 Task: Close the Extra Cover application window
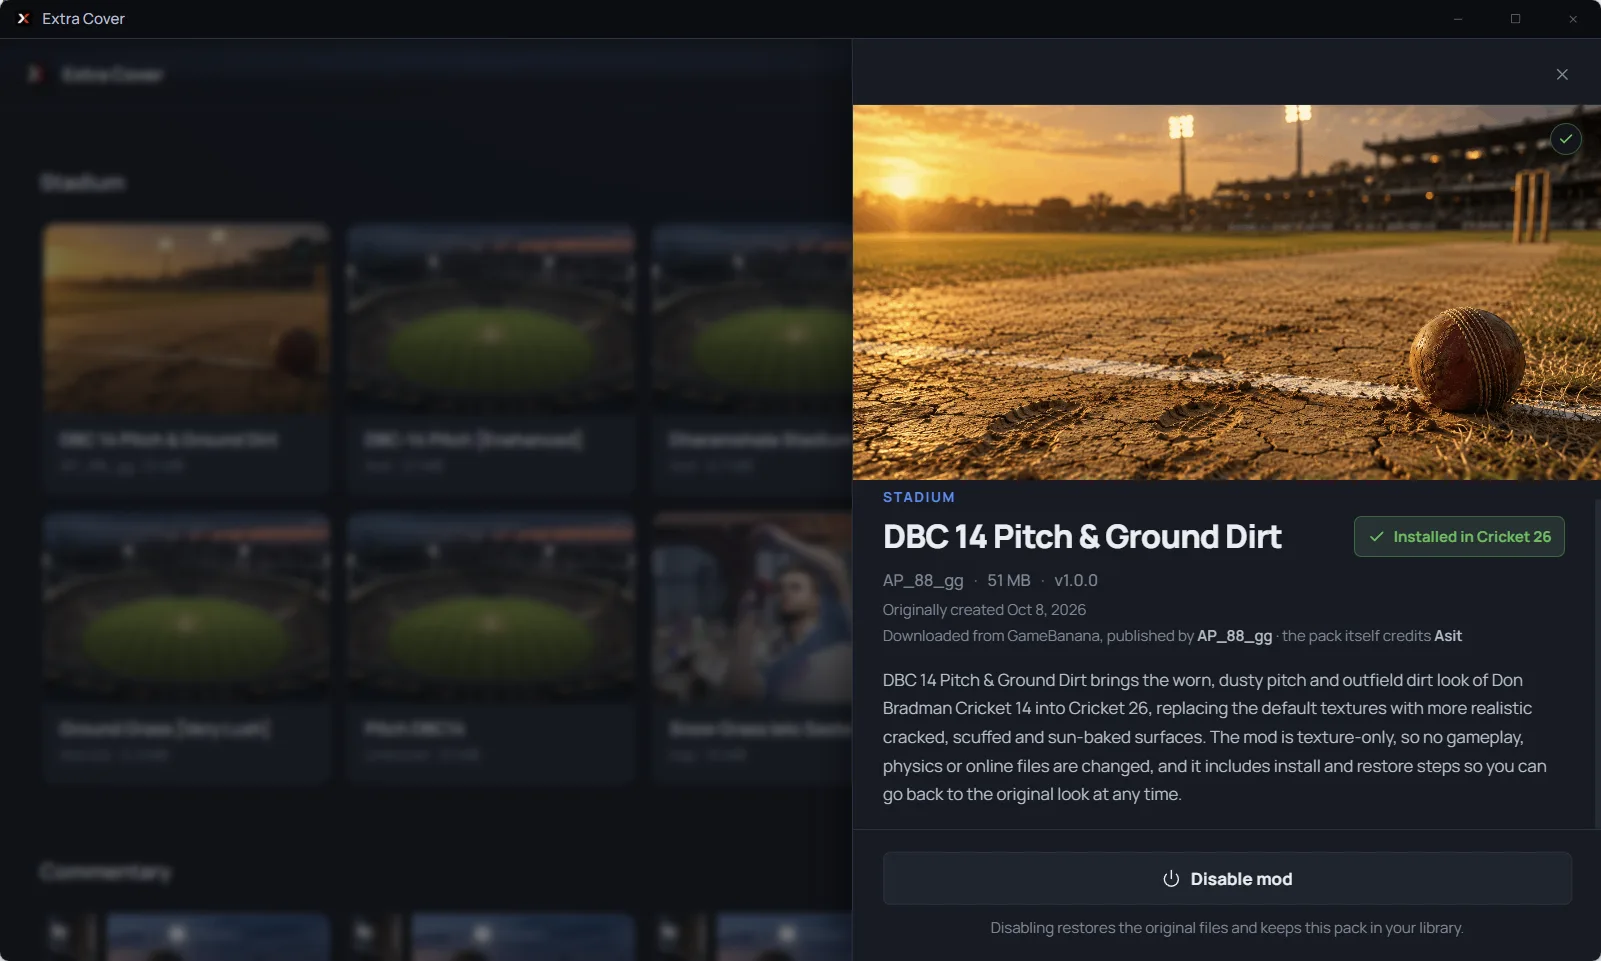(1573, 19)
